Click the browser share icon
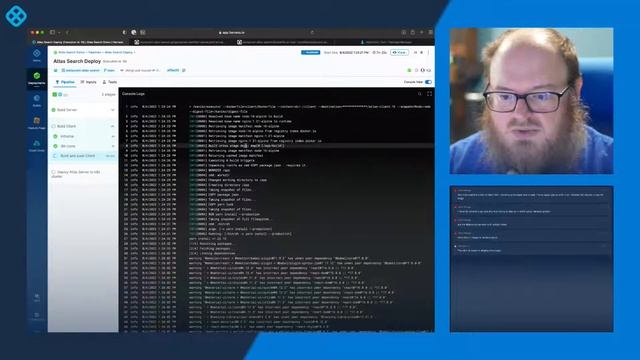Image resolution: width=640 pixels, height=360 pixels. (x=413, y=32)
